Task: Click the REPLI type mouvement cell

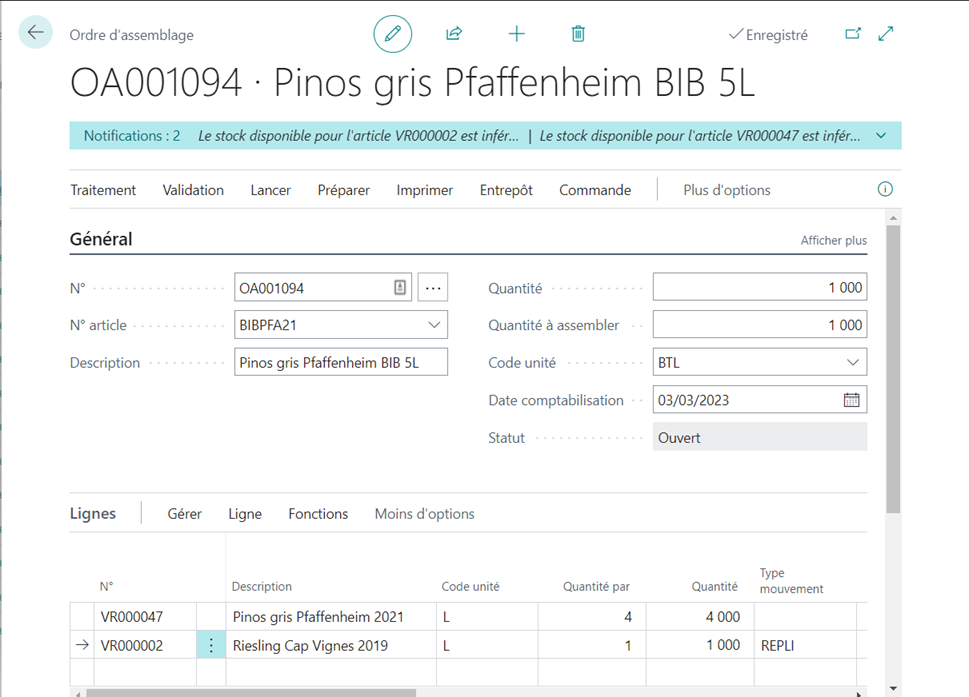Action: pos(805,645)
